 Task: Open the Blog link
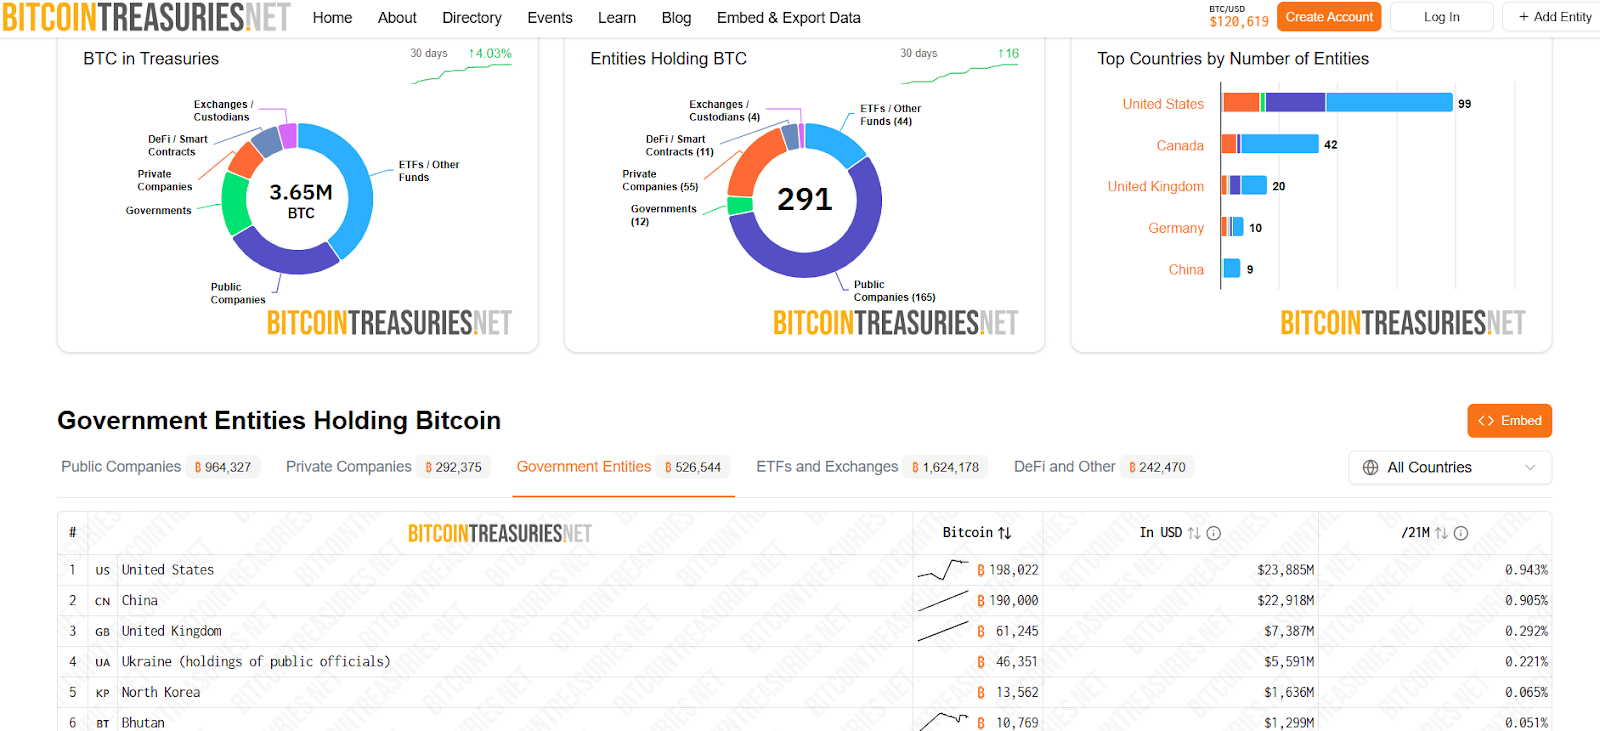(676, 18)
